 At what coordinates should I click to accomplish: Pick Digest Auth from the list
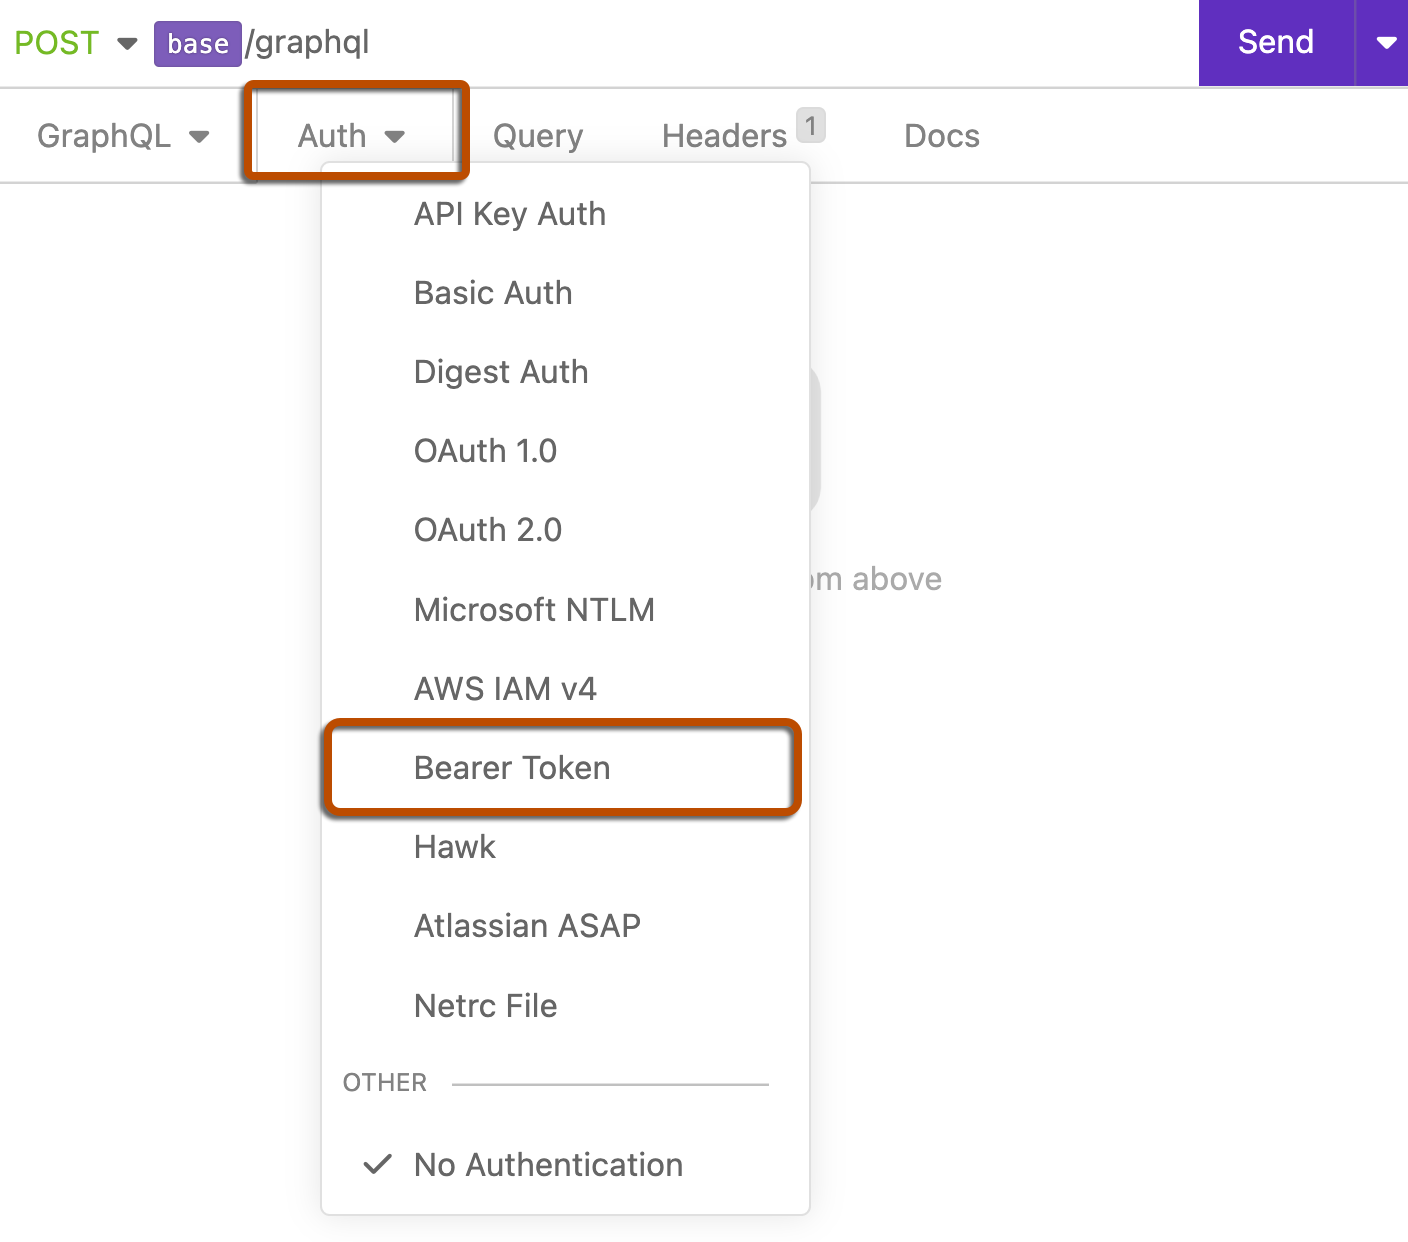(x=500, y=371)
